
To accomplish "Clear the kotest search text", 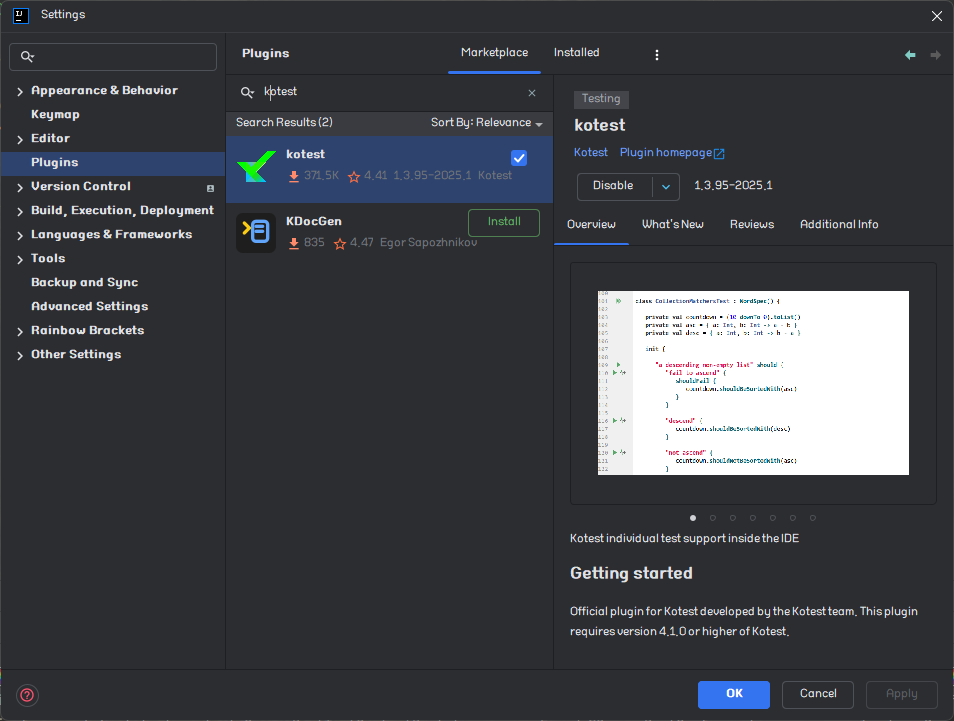I will point(532,92).
